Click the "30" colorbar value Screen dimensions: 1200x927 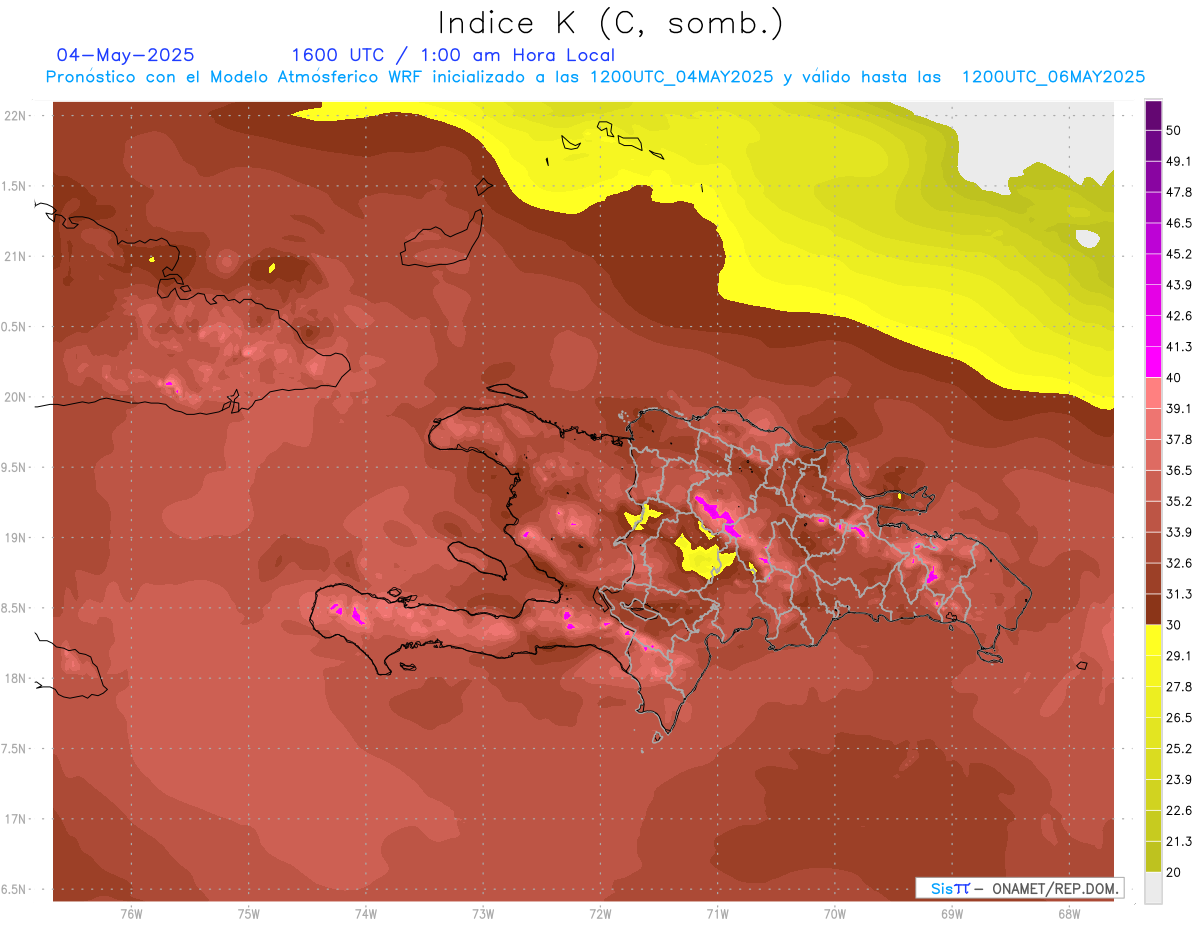coord(1174,625)
